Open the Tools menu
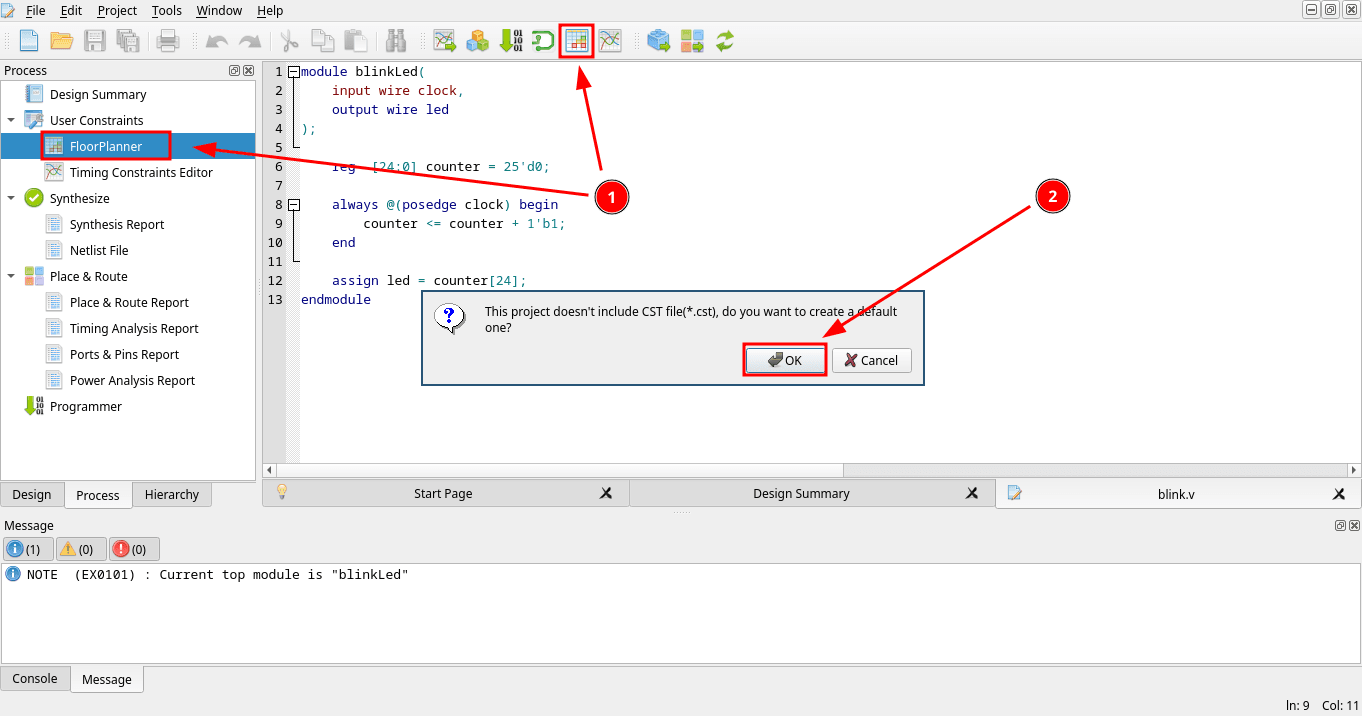Viewport: 1362px width, 716px height. (x=167, y=10)
